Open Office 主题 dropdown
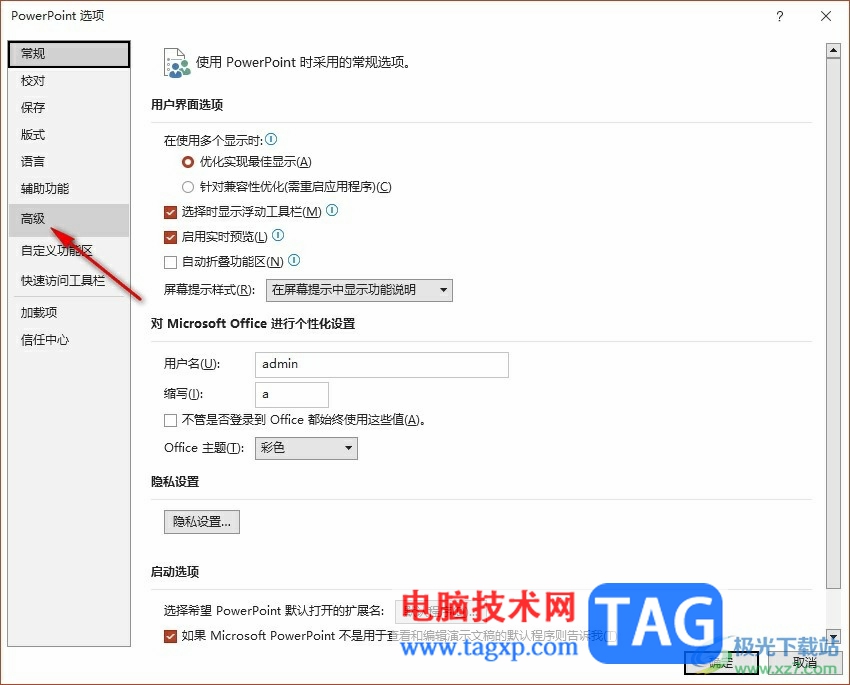Screen dimensions: 850x685 (x=306, y=448)
